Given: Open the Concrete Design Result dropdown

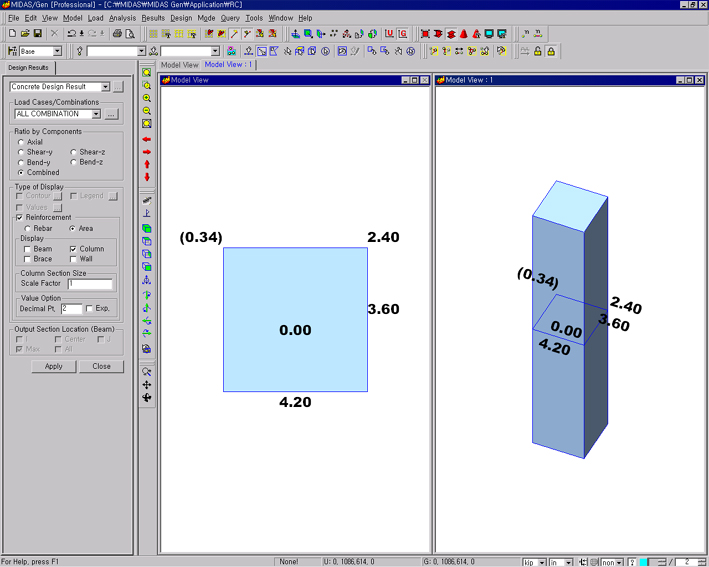Looking at the screenshot, I should coord(105,87).
